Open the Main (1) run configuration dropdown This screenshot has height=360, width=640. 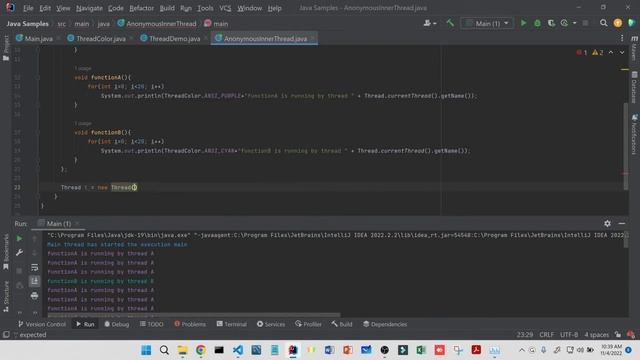coord(487,23)
